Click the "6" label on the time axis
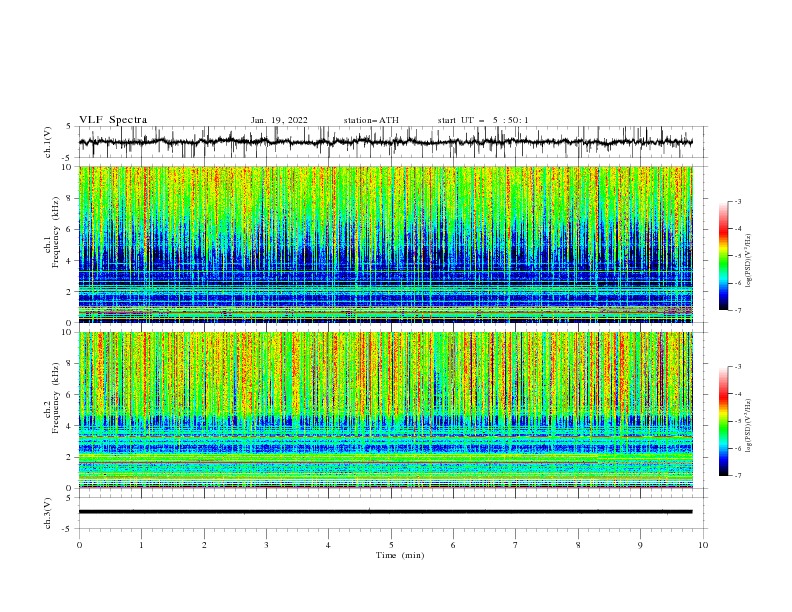 pos(453,545)
